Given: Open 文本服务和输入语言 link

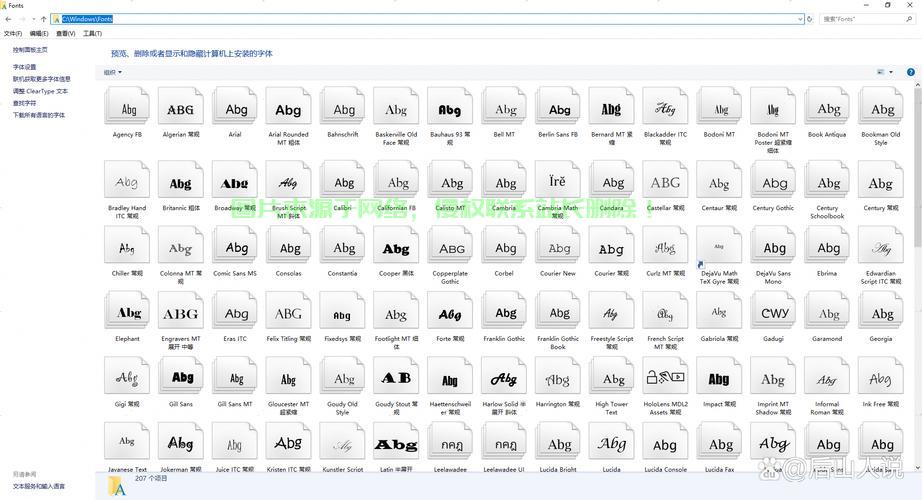Looking at the screenshot, I should [x=39, y=486].
